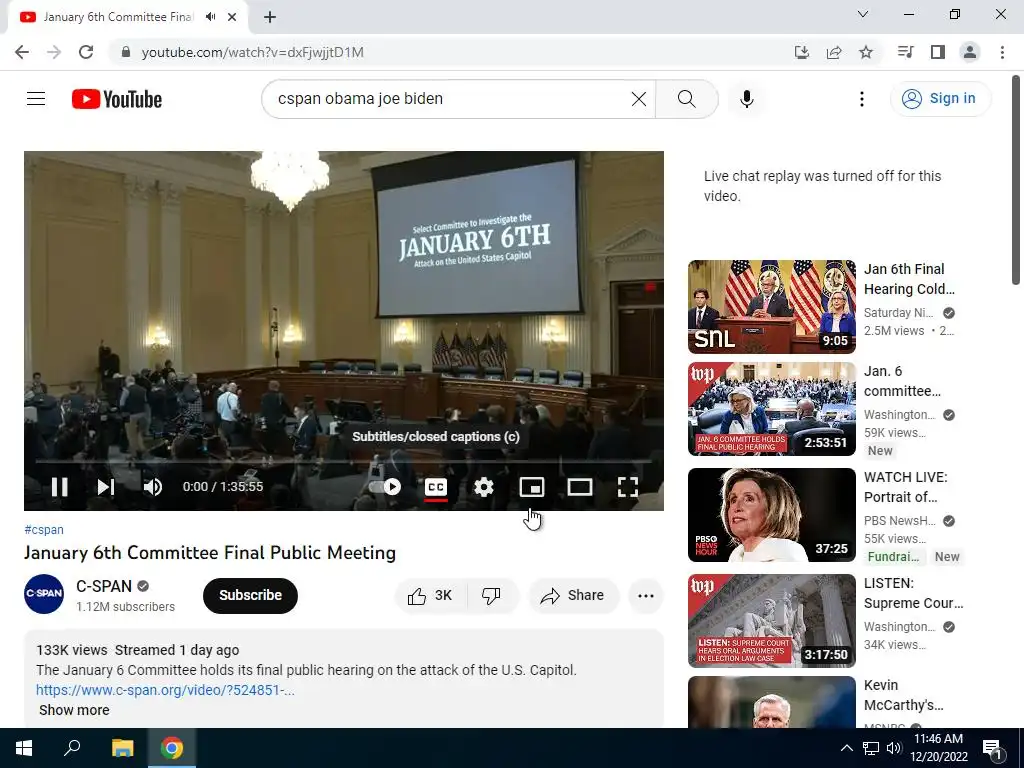Clear the search query text
This screenshot has width=1024, height=768.
pyautogui.click(x=639, y=99)
